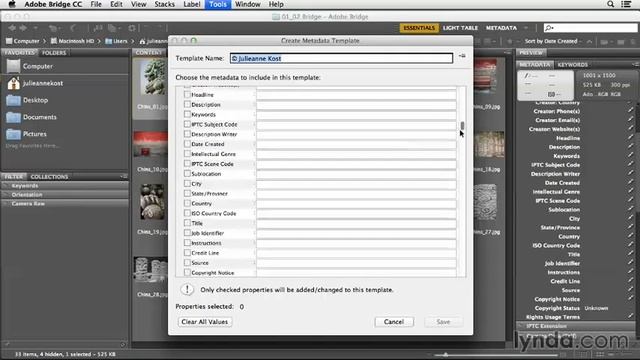Image resolution: width=640 pixels, height=360 pixels.
Task: Click the Clear All Values button
Action: (x=205, y=322)
